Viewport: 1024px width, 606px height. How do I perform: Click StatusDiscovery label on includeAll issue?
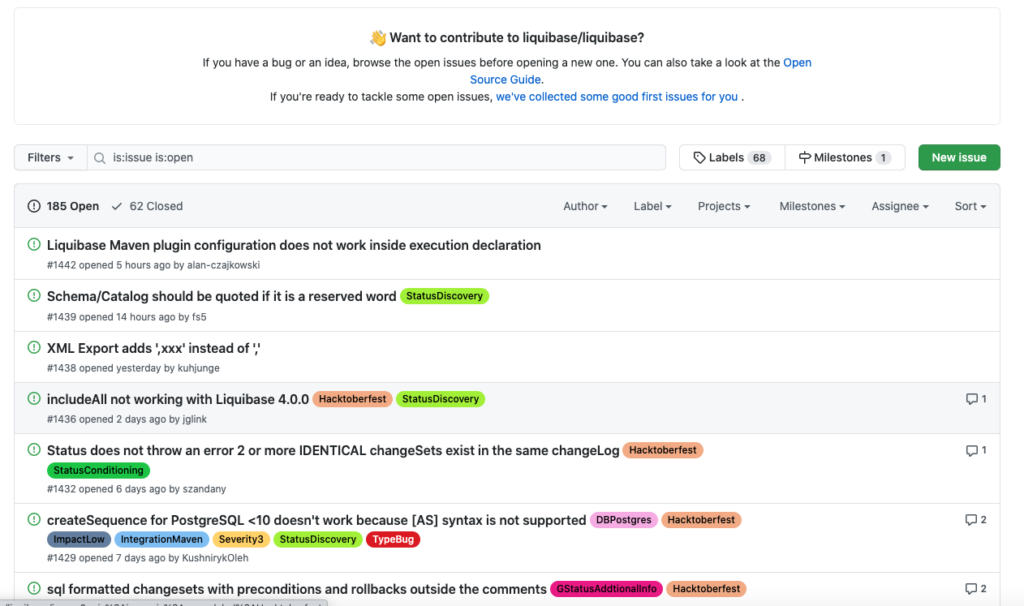440,399
